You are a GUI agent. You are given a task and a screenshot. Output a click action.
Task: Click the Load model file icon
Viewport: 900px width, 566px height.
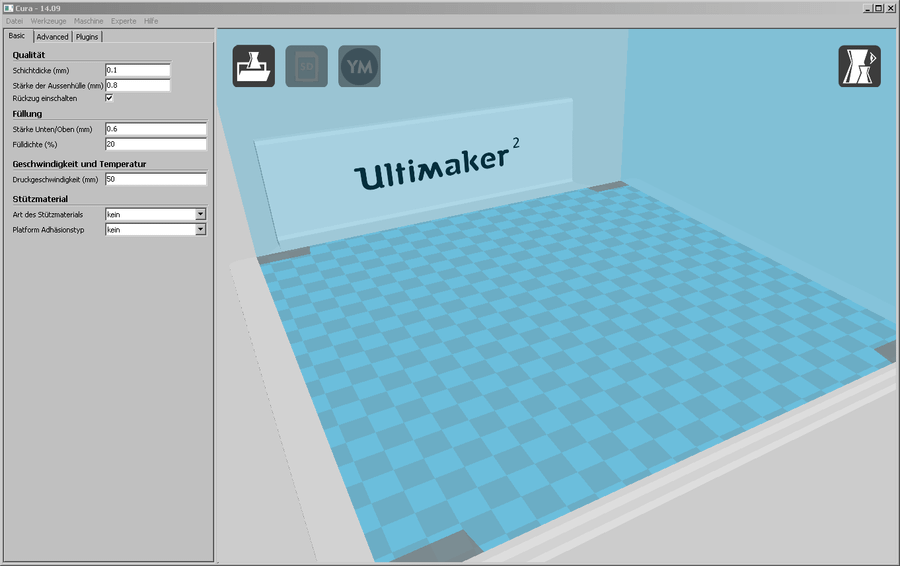point(254,66)
